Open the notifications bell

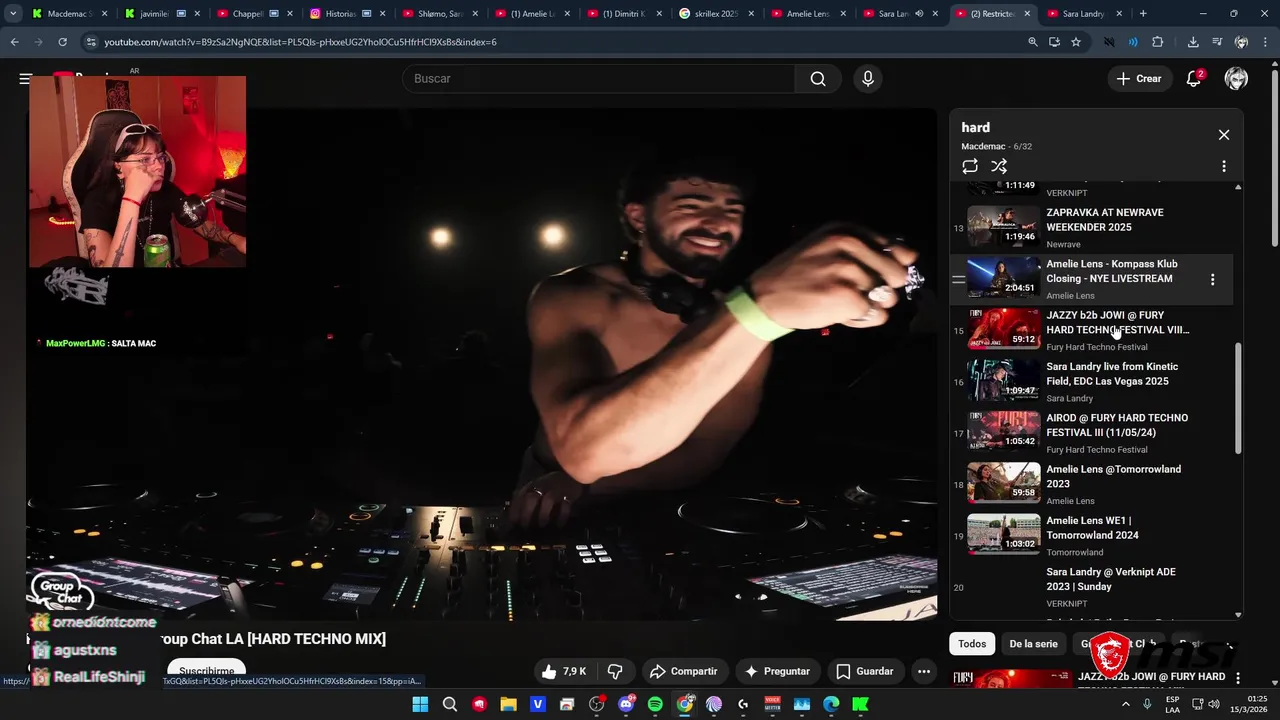pos(1194,79)
